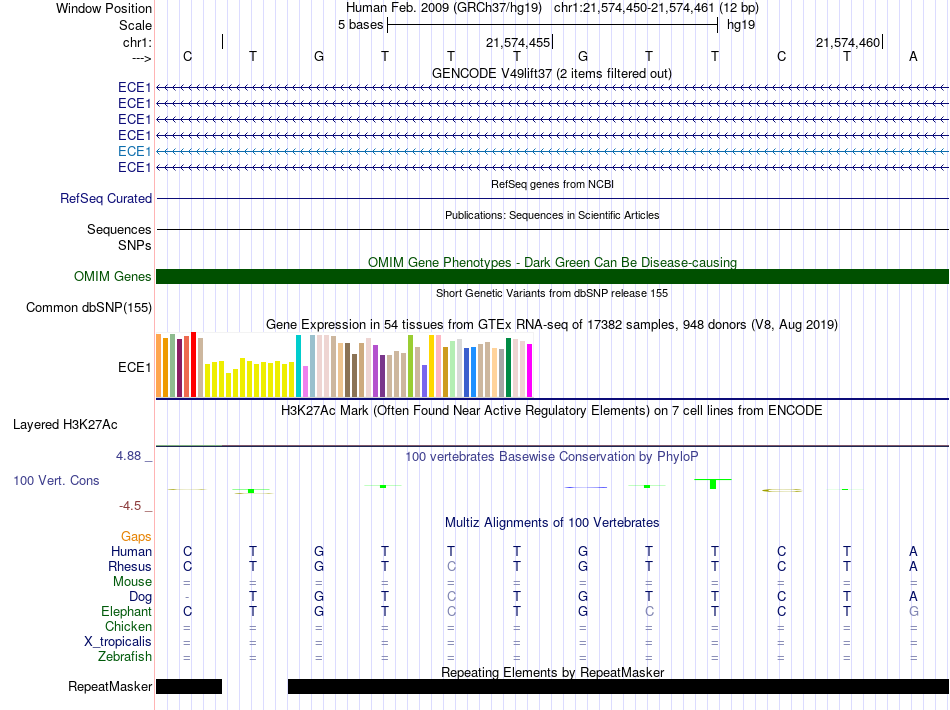The image size is (950, 710).
Task: Open the RefSeq Curated track label
Action: (106, 199)
